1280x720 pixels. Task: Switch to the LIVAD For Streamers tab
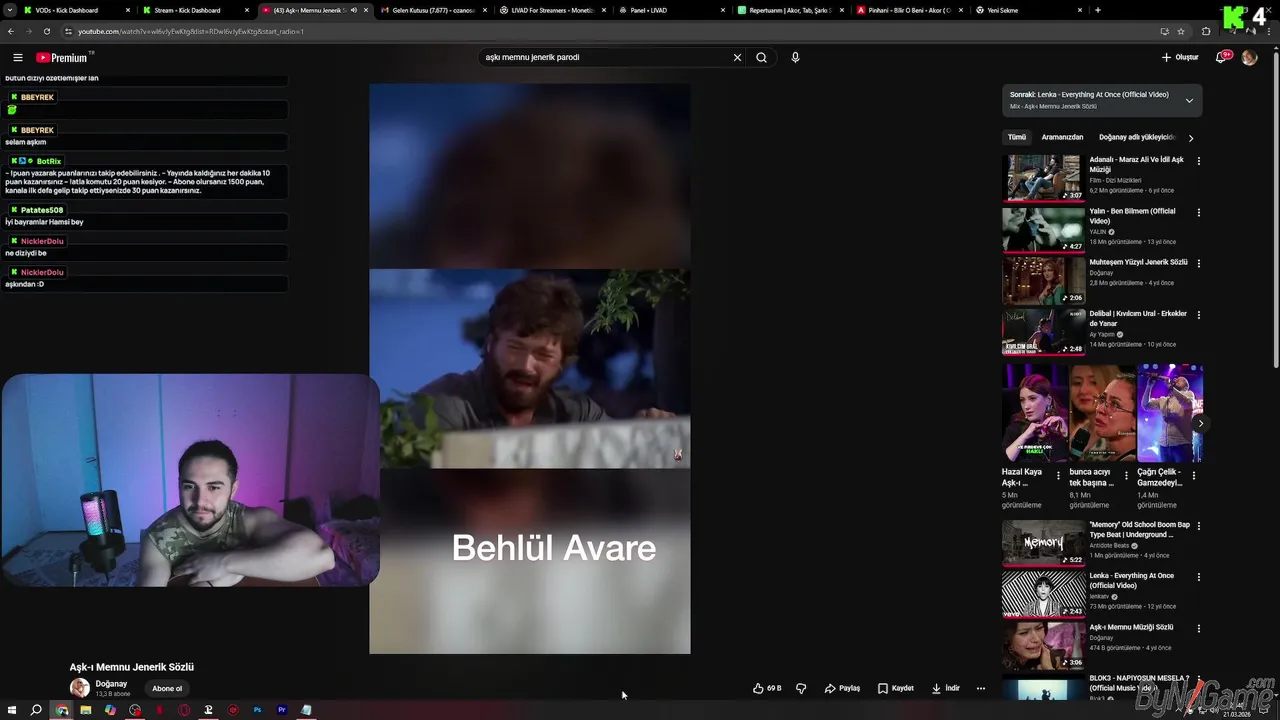pyautogui.click(x=552, y=10)
